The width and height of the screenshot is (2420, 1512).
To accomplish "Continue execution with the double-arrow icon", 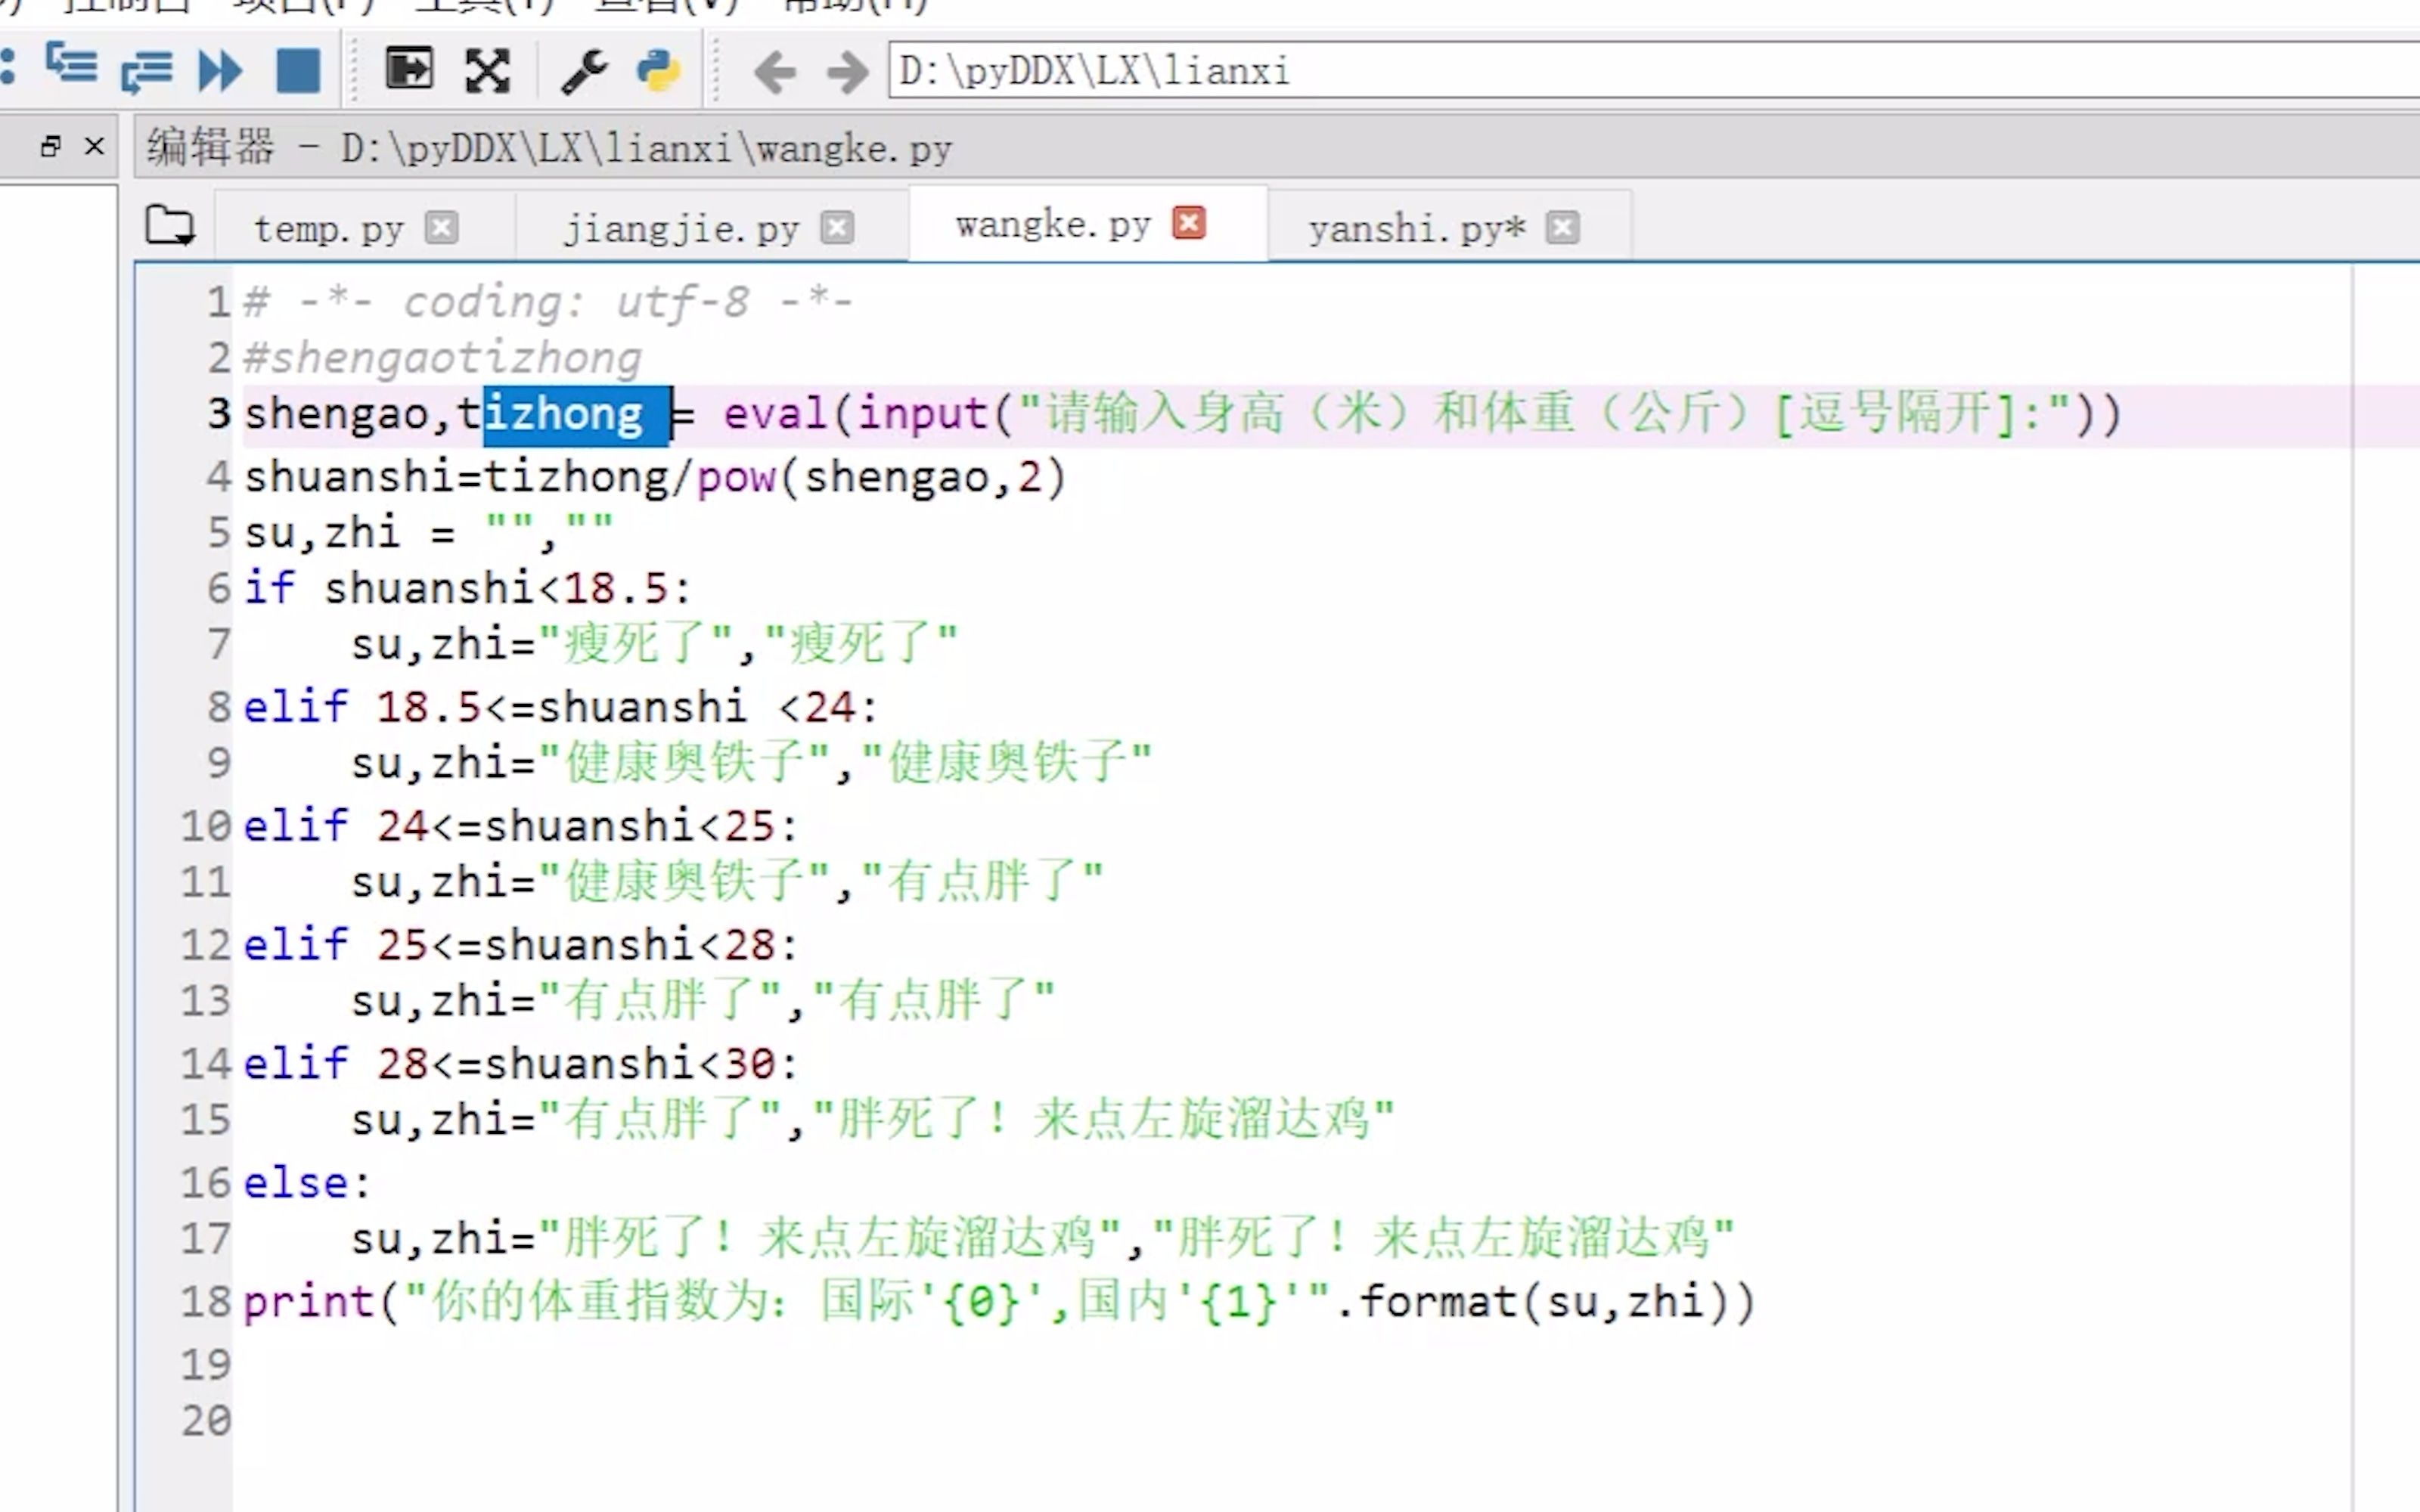I will coord(220,70).
